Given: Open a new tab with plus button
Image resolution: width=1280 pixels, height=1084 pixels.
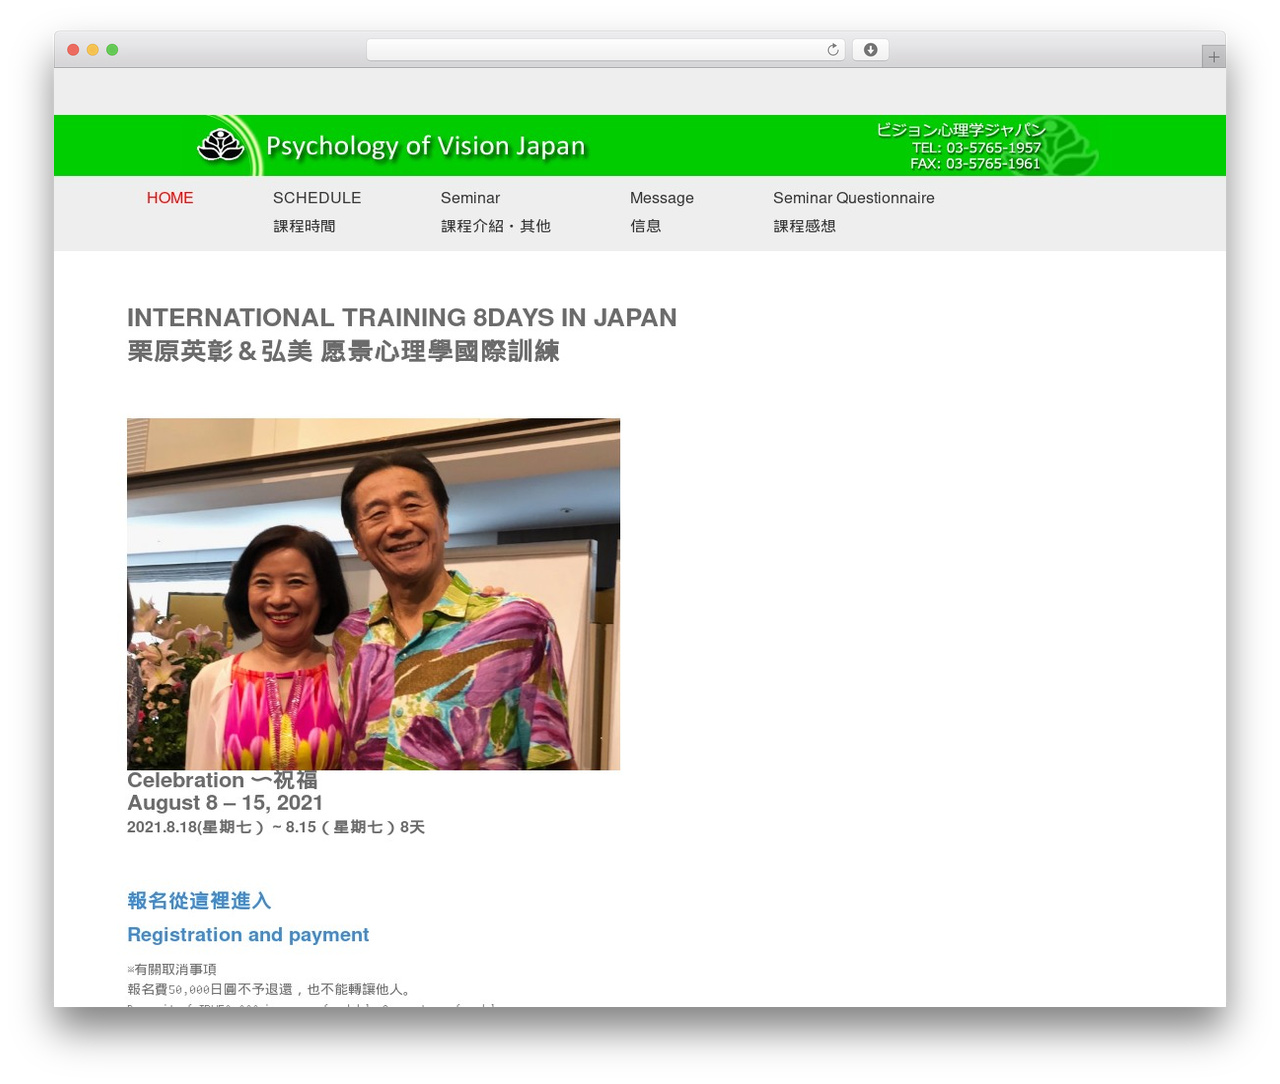Looking at the screenshot, I should [1213, 57].
